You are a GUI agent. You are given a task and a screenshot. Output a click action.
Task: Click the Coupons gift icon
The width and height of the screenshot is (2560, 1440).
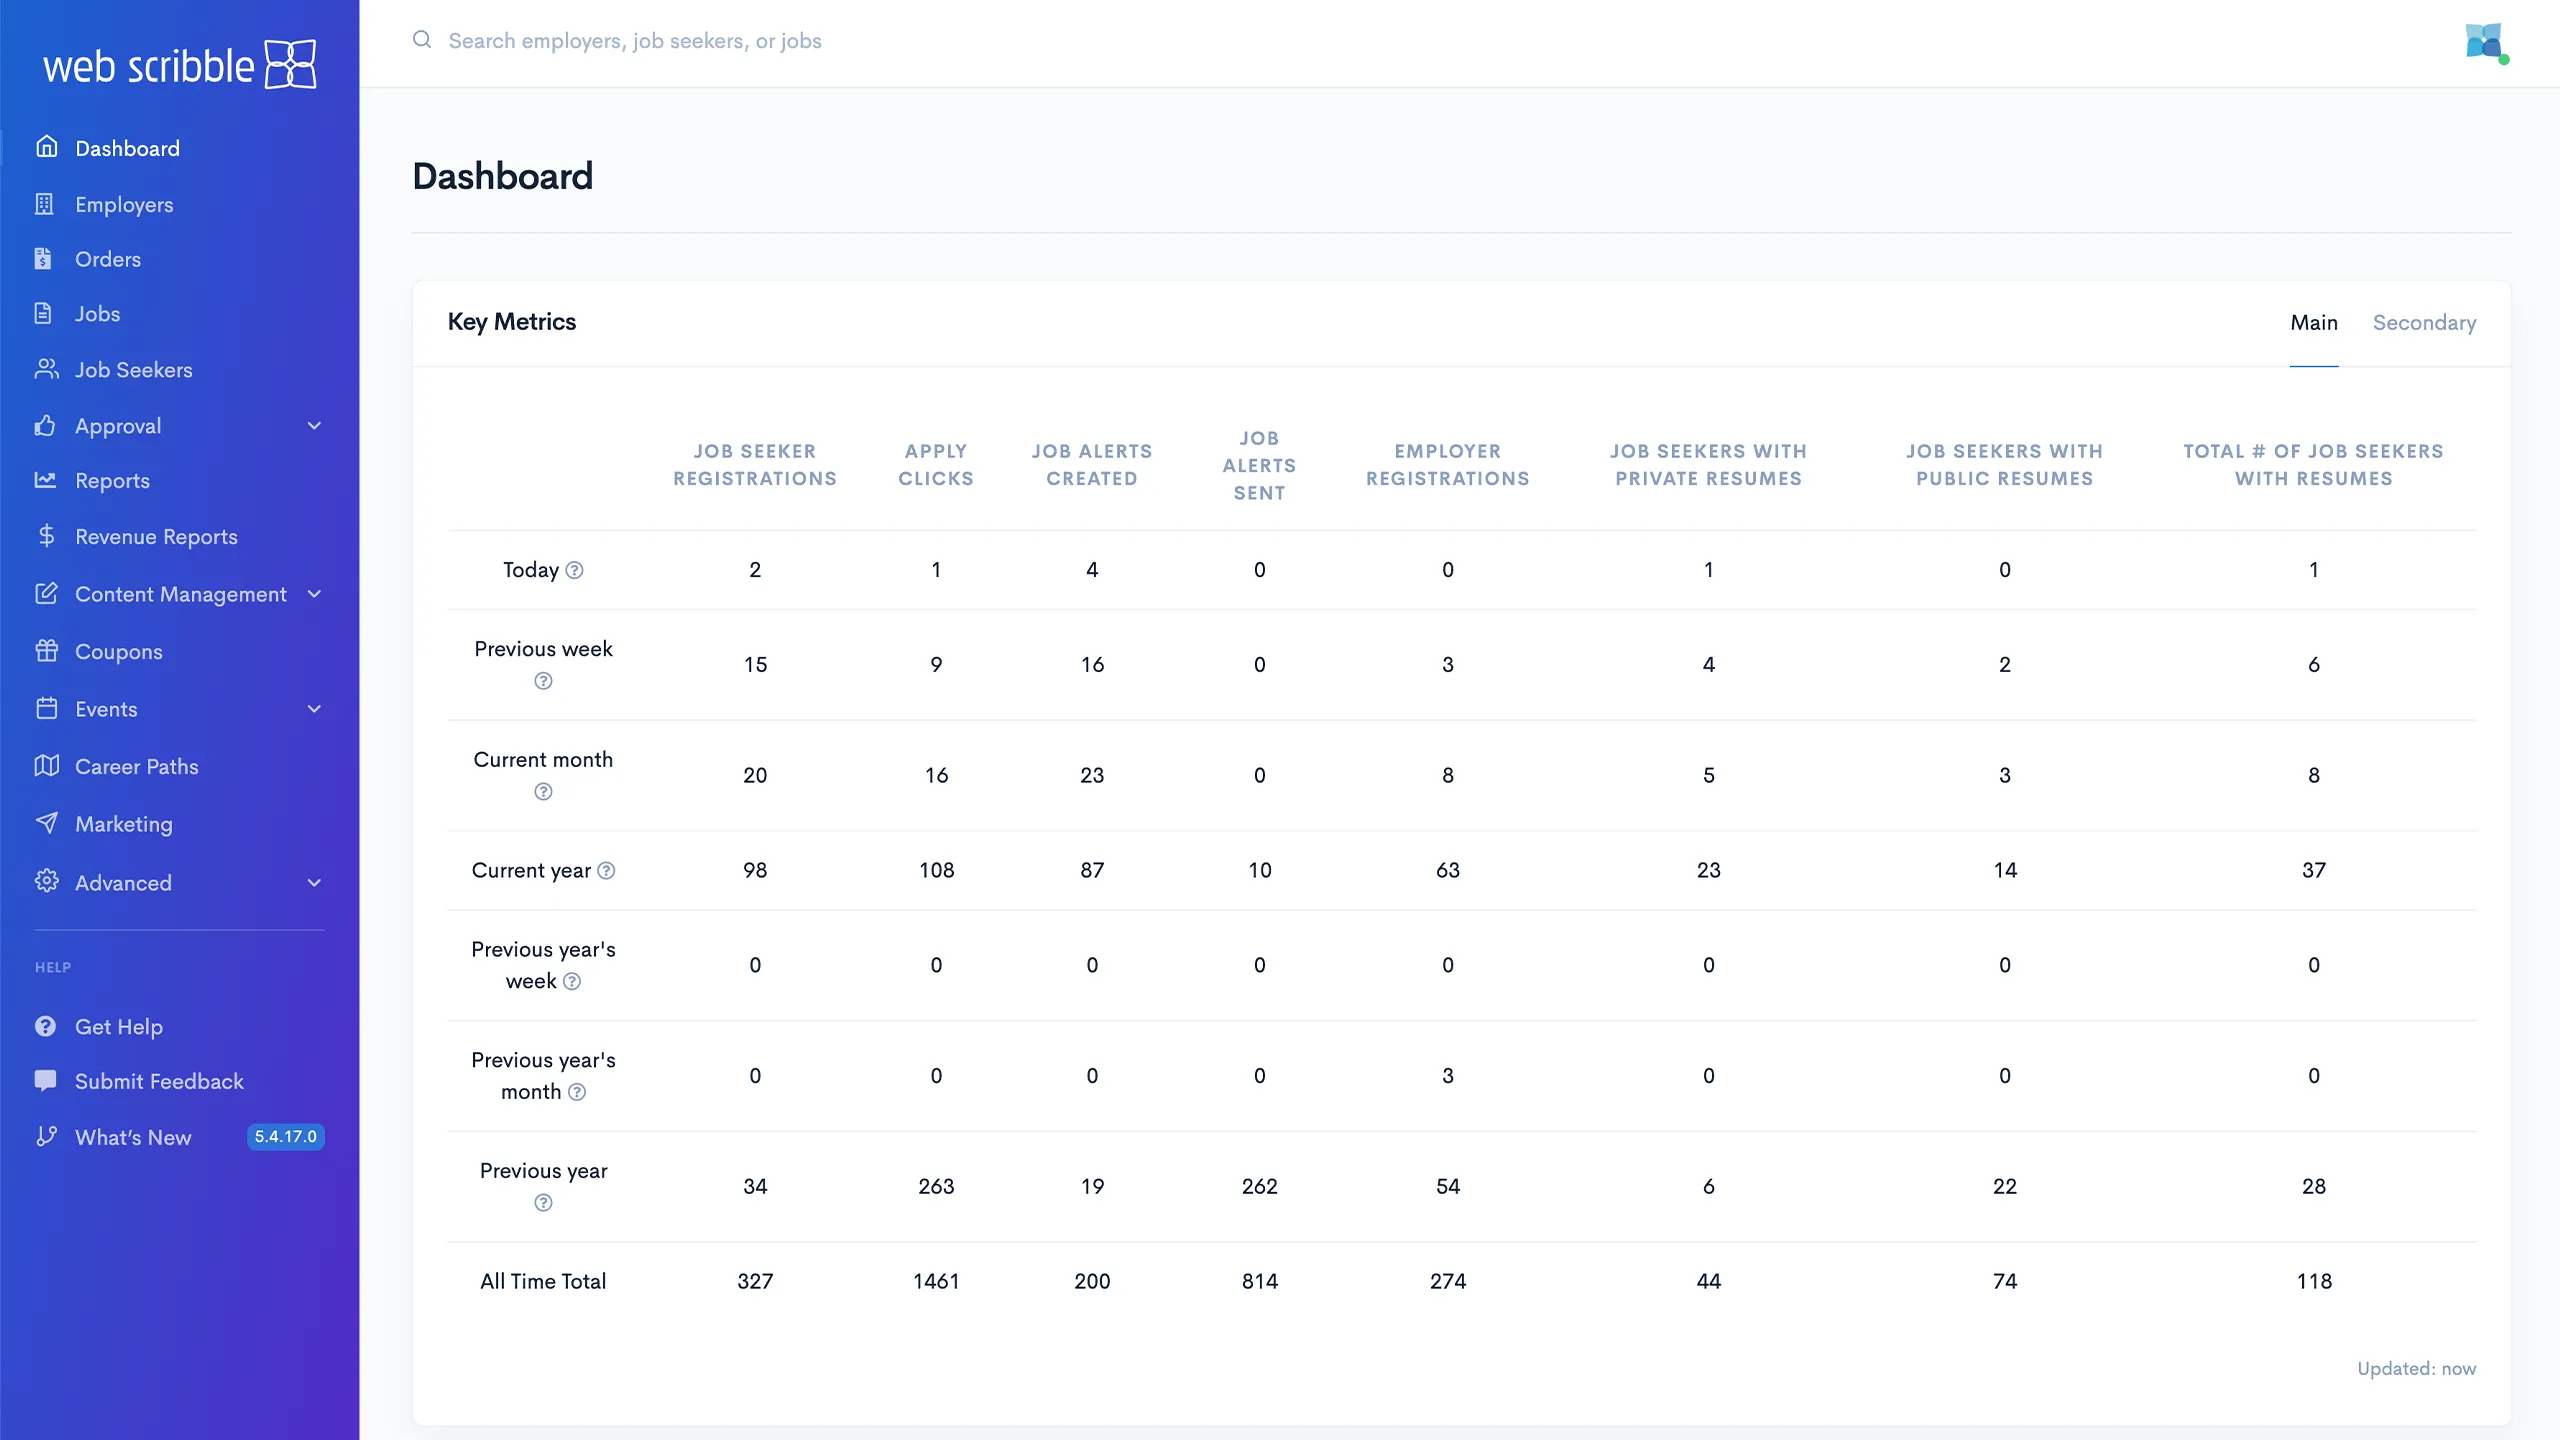pos(46,651)
